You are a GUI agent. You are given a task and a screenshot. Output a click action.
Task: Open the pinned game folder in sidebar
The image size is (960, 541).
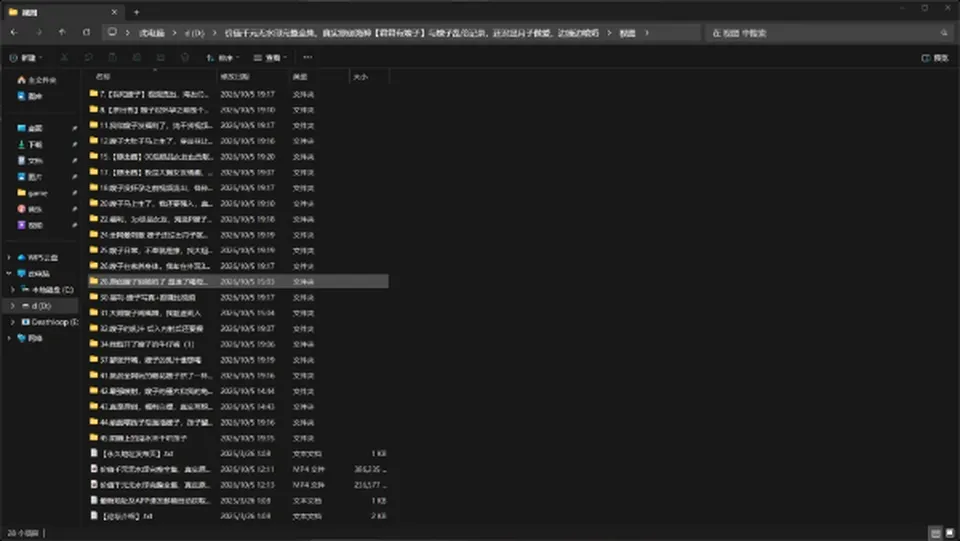[x=32, y=193]
